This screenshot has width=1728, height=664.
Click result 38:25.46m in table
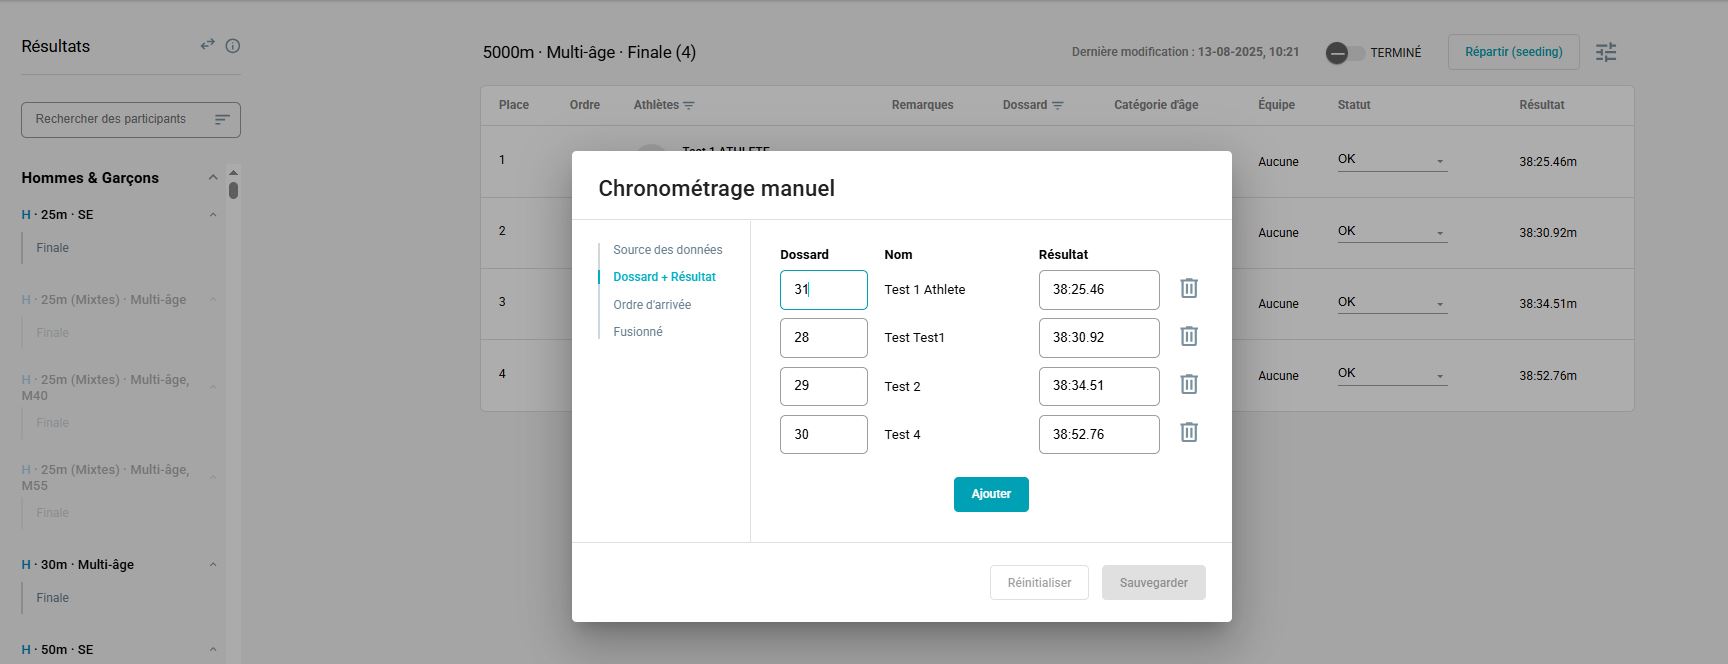point(1548,162)
